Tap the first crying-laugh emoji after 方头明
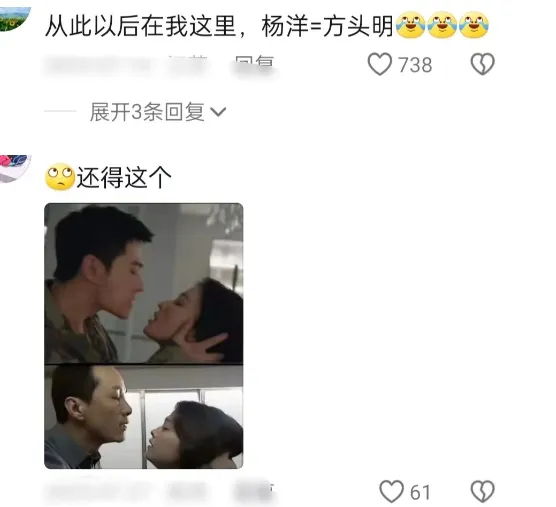Screen dimensions: 556x507 pos(410,24)
